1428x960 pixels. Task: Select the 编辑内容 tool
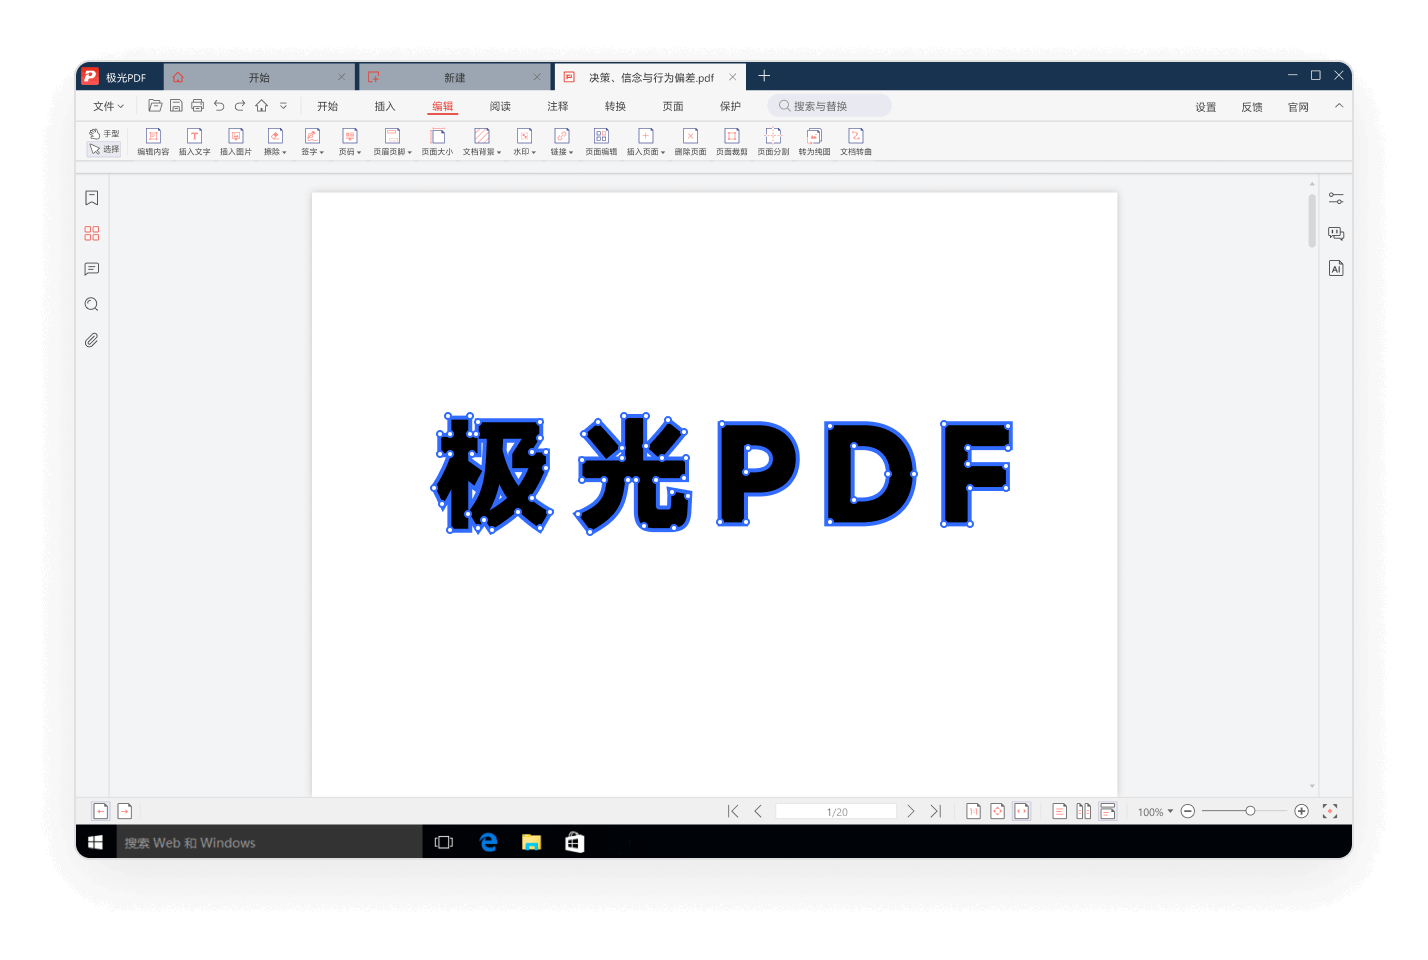152,141
